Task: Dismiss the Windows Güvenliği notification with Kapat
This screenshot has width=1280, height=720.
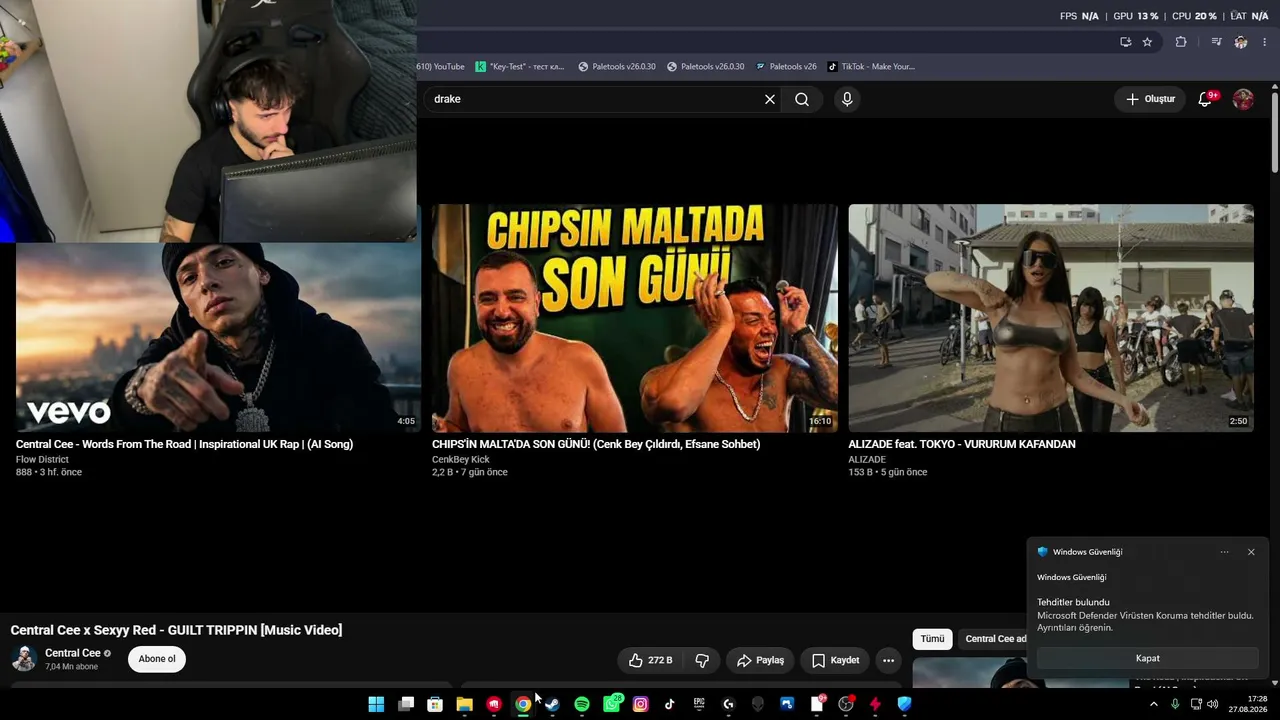Action: 1147,658
